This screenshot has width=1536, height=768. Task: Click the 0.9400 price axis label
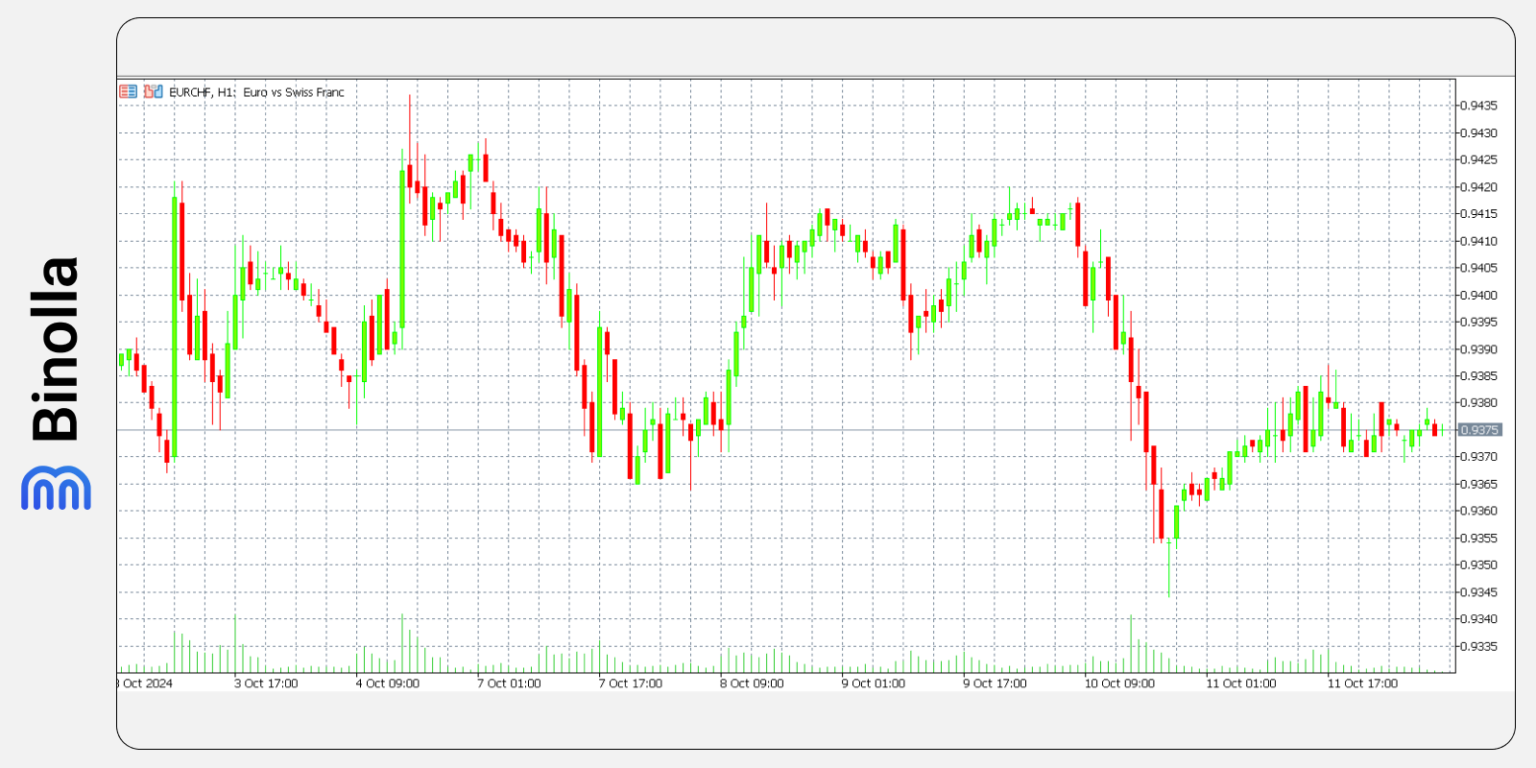click(1477, 295)
